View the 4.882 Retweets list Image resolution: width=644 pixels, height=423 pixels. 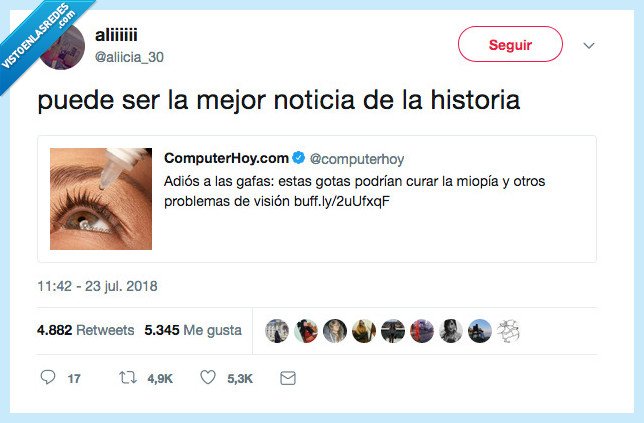tap(85, 330)
